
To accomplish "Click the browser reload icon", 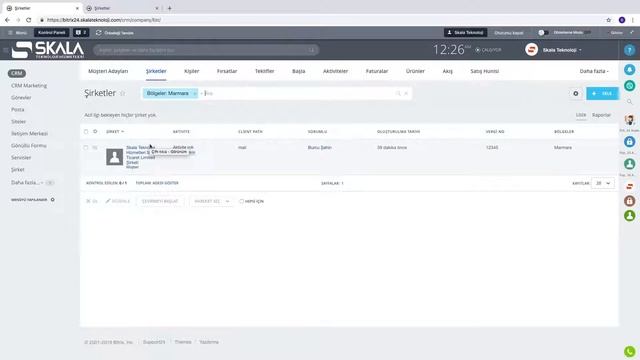I will [29, 20].
